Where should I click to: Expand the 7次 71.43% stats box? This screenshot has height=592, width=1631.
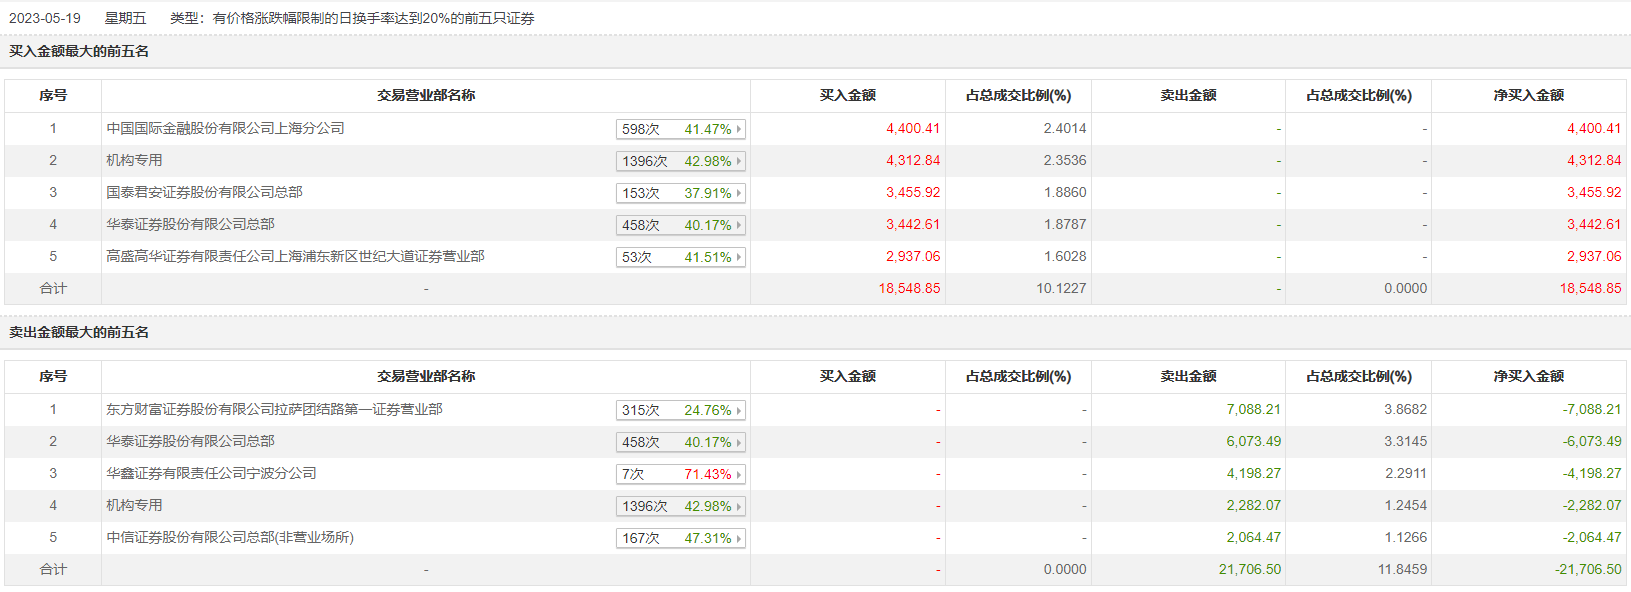coord(680,474)
